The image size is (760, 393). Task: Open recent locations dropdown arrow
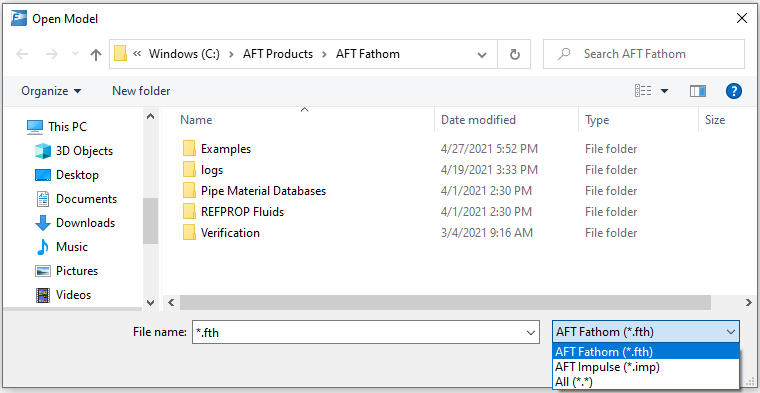click(x=76, y=54)
